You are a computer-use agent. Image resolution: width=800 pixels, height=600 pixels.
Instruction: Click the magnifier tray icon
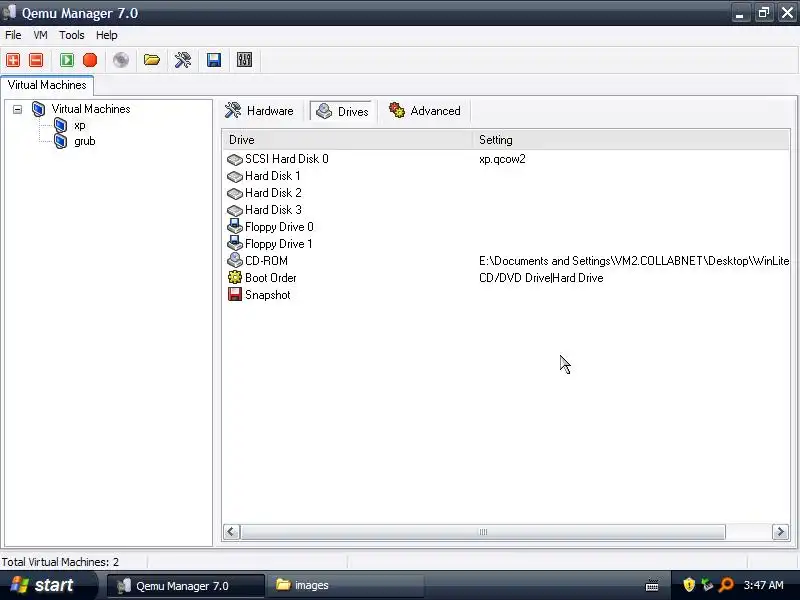click(x=726, y=584)
